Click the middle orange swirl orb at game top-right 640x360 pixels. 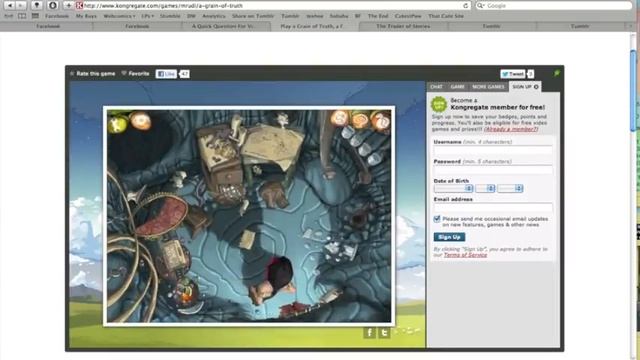click(x=361, y=120)
